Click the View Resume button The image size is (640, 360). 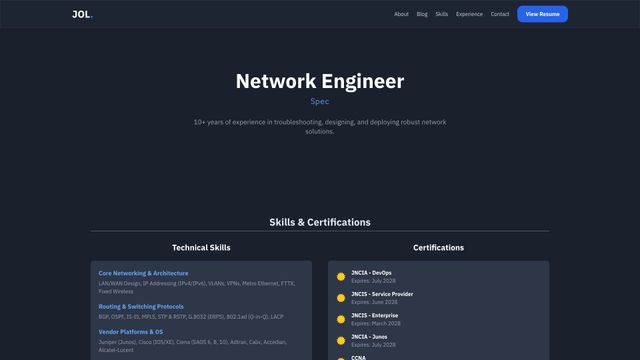tap(542, 14)
